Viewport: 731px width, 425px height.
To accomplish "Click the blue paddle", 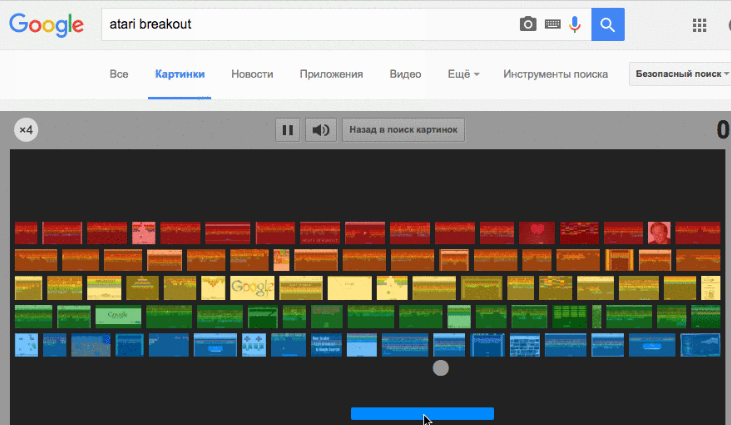I will coord(422,413).
